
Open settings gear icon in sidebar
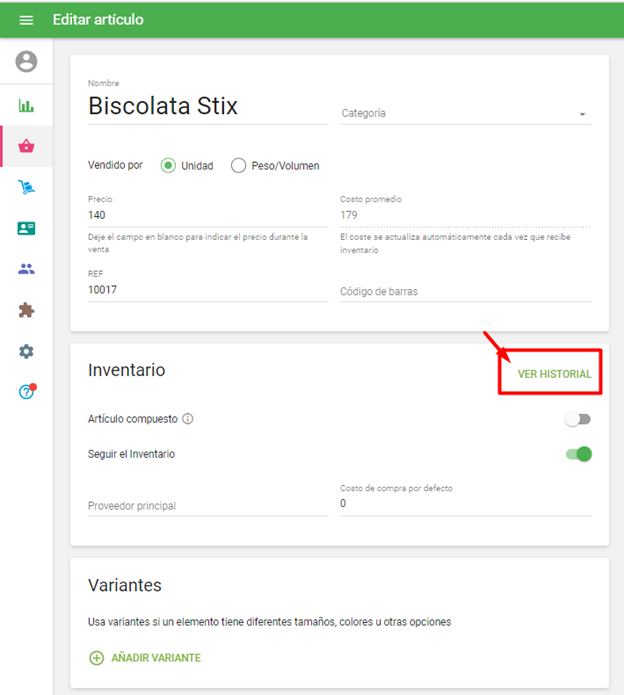(26, 351)
